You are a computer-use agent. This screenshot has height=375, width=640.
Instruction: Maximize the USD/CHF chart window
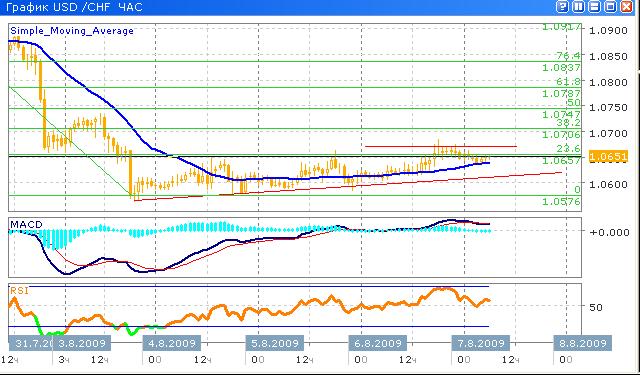click(x=610, y=7)
